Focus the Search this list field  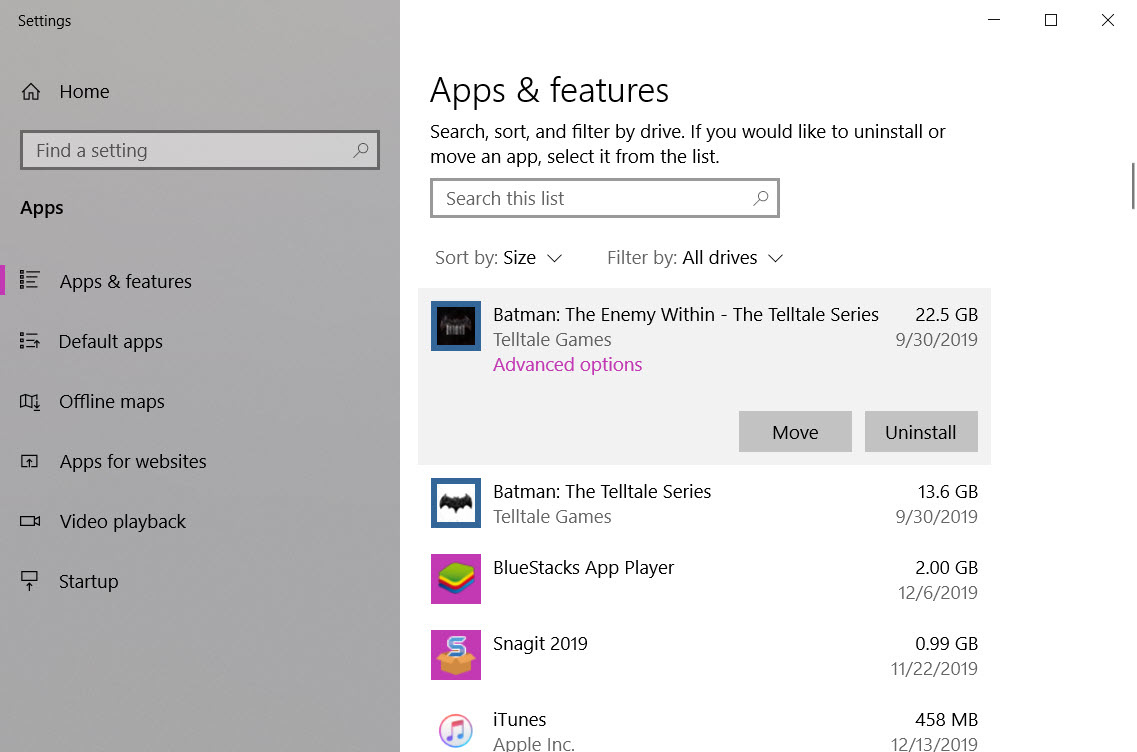pos(605,198)
